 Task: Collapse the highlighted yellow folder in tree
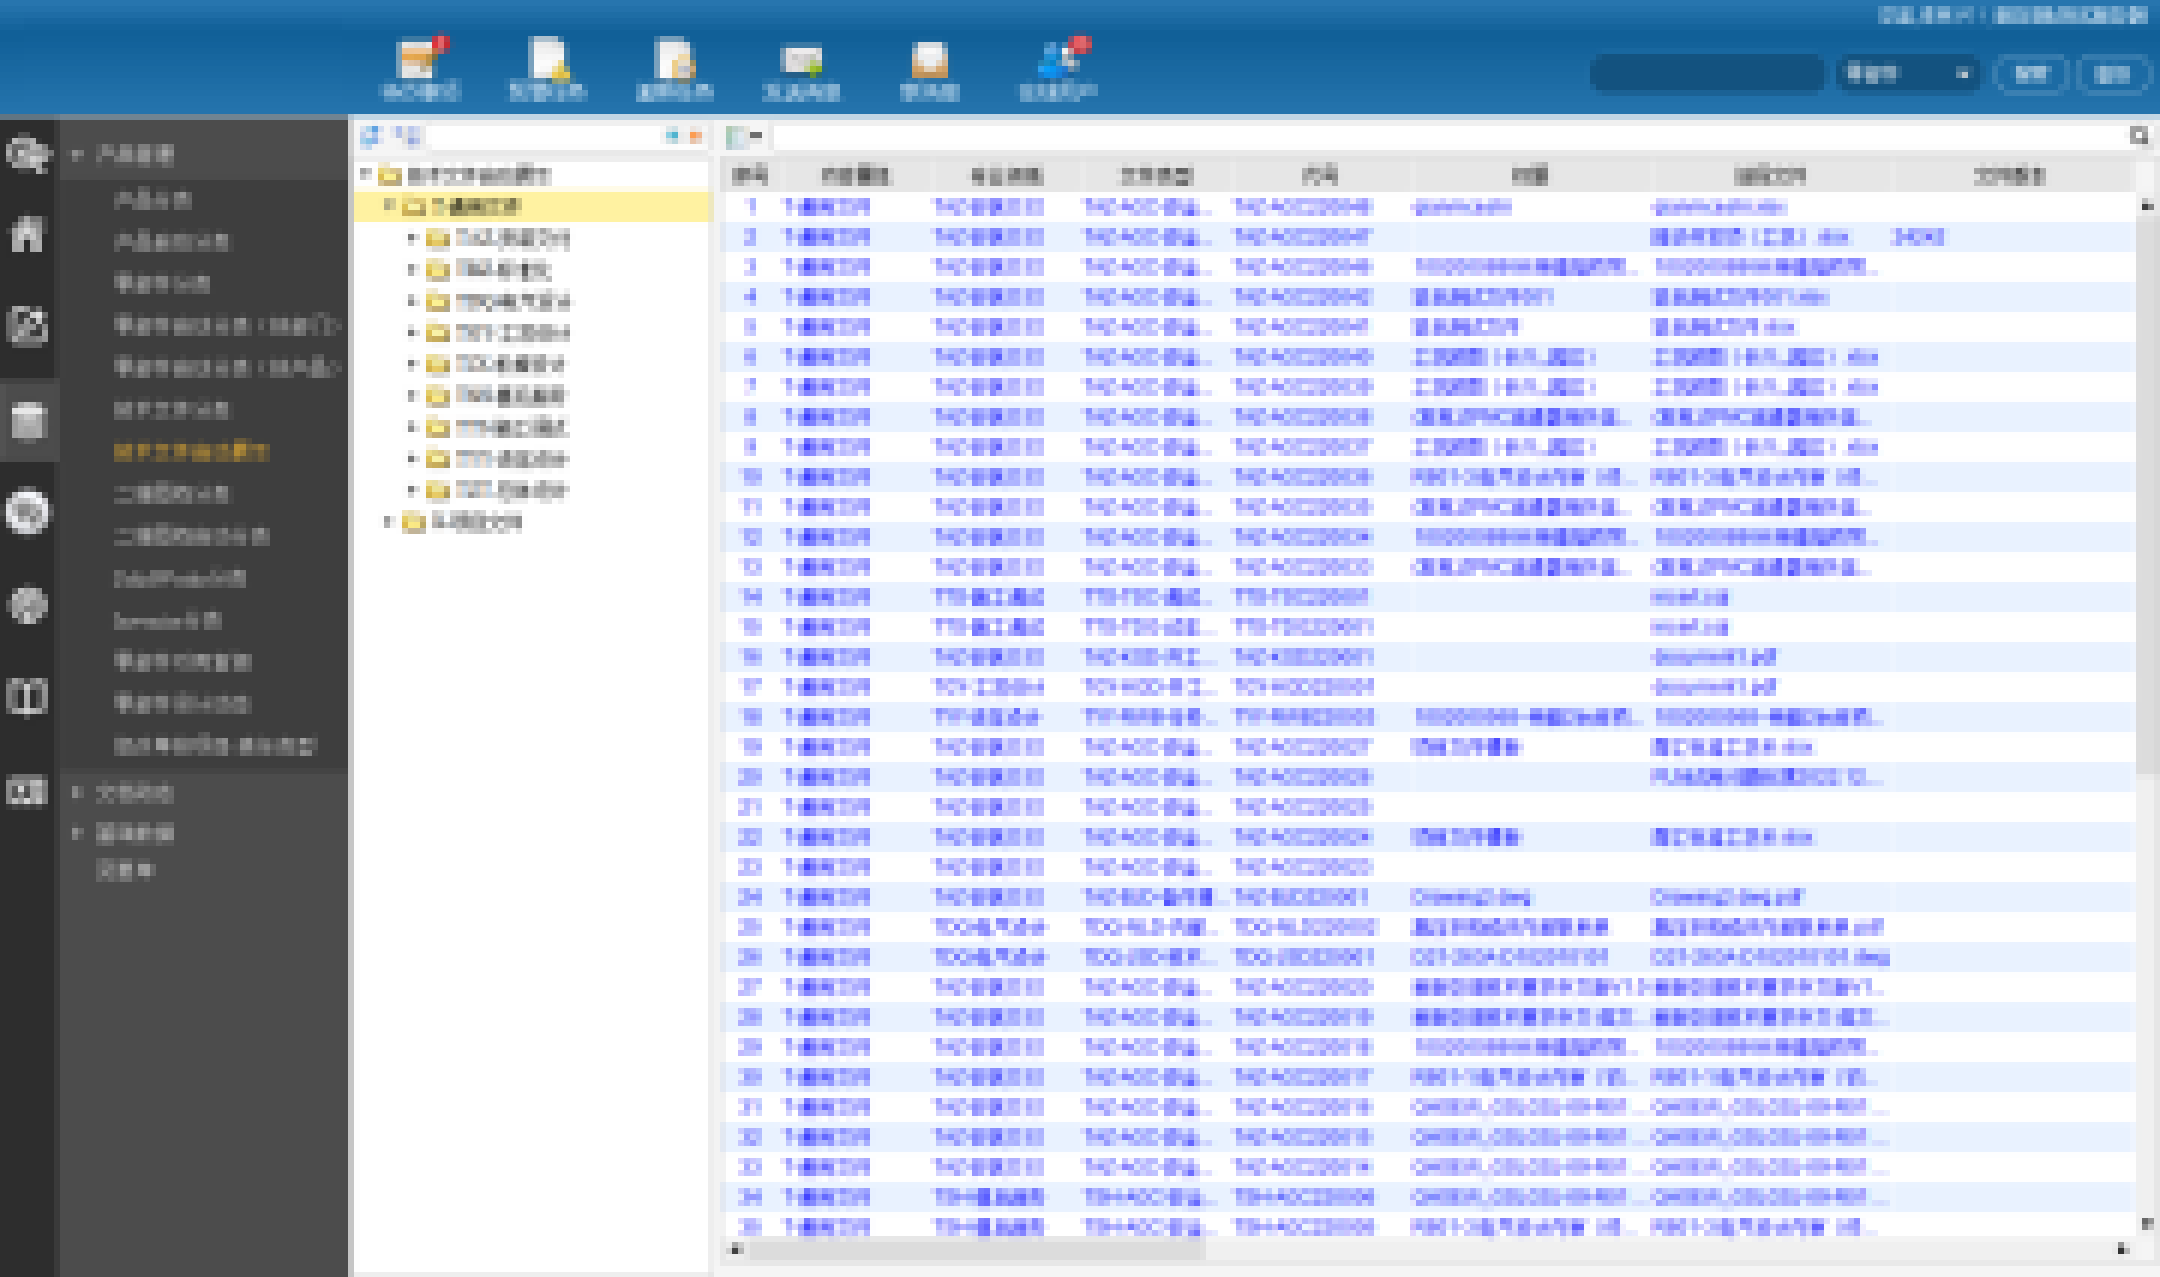[389, 206]
